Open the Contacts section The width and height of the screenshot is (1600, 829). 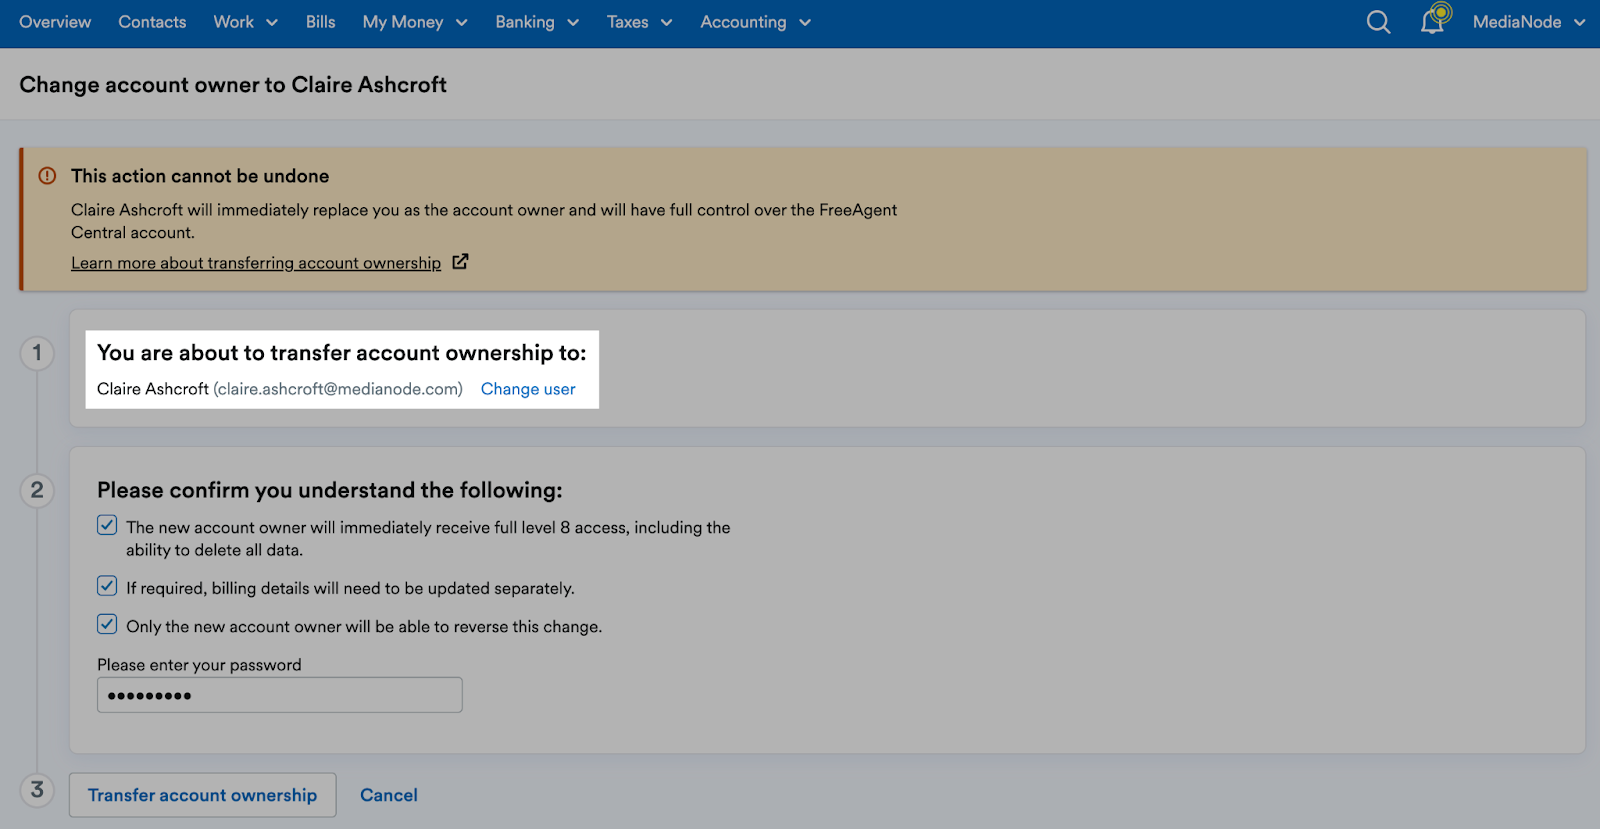152,22
